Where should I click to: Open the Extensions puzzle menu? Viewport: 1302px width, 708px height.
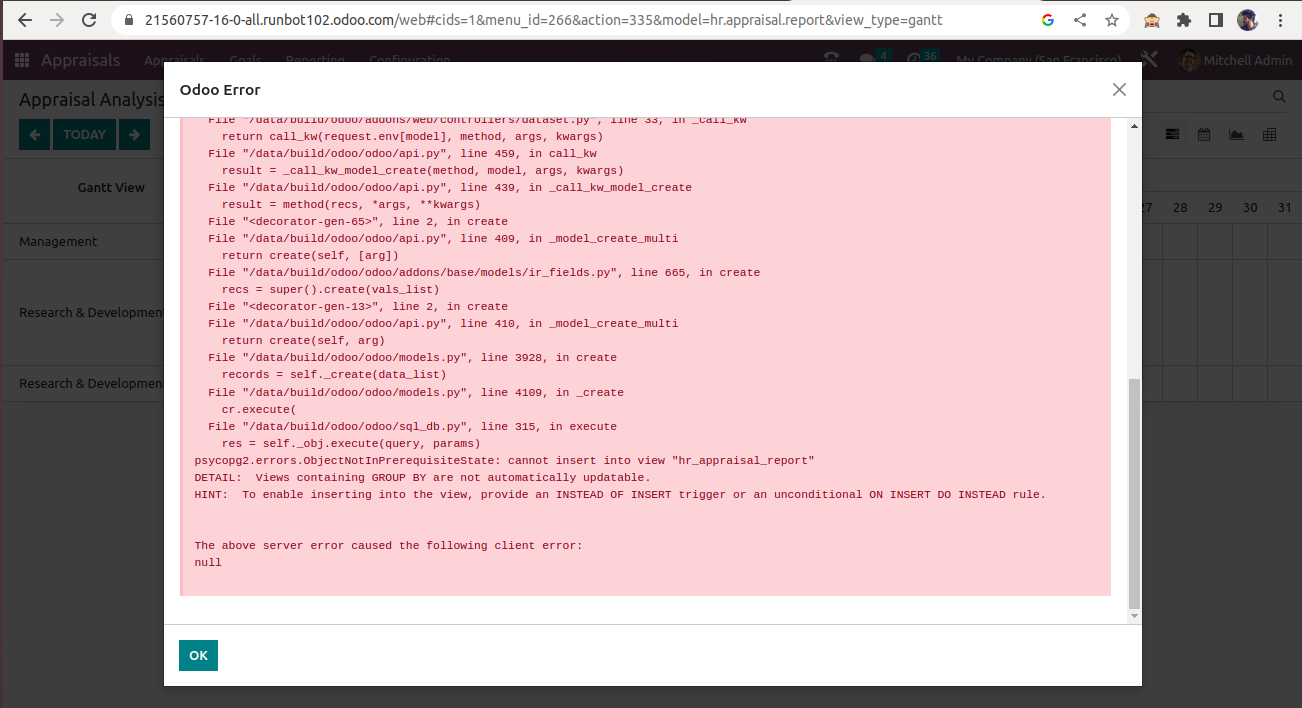tap(1184, 20)
